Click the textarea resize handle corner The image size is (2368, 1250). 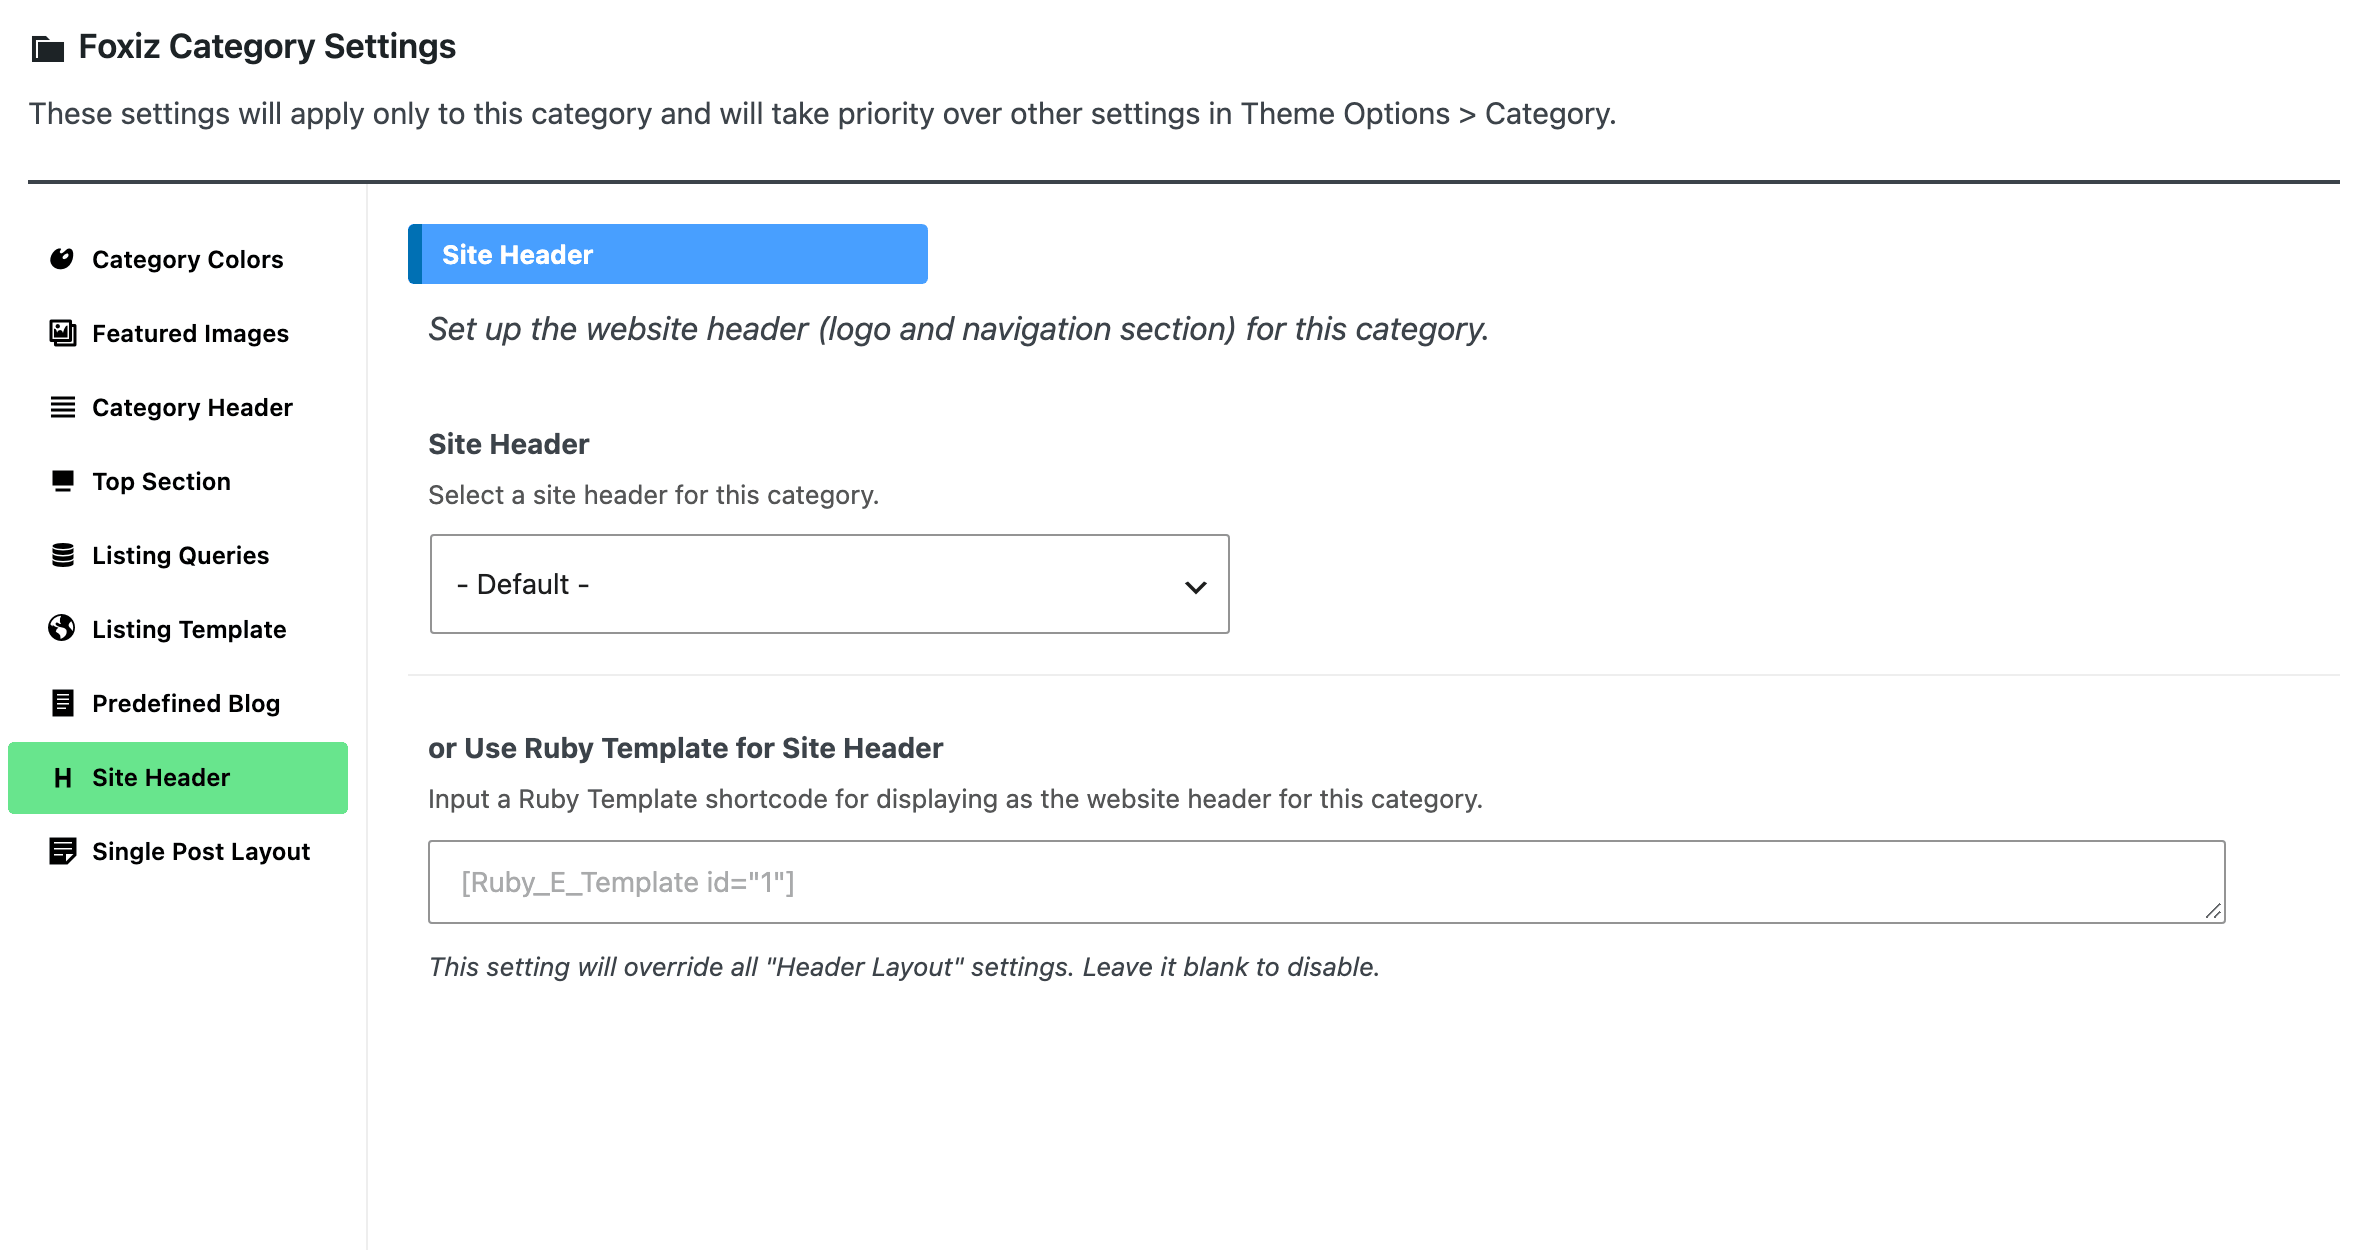(x=2212, y=911)
